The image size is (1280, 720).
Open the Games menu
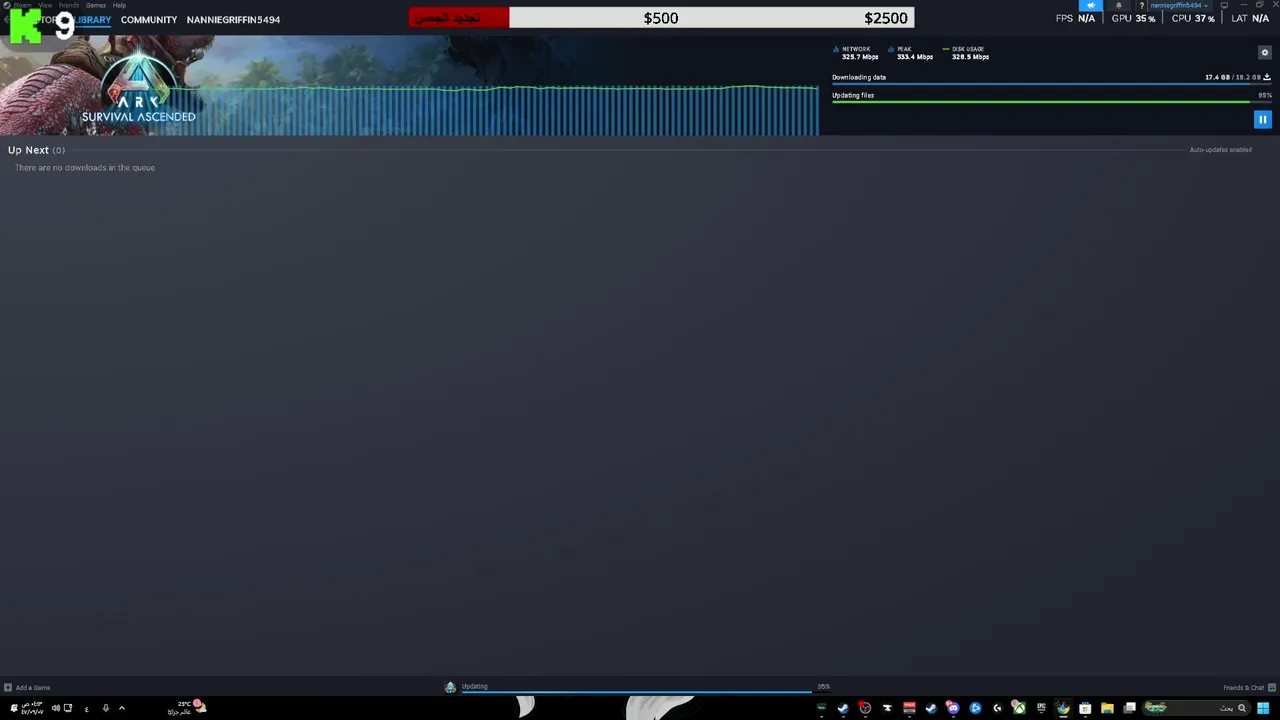click(x=96, y=5)
